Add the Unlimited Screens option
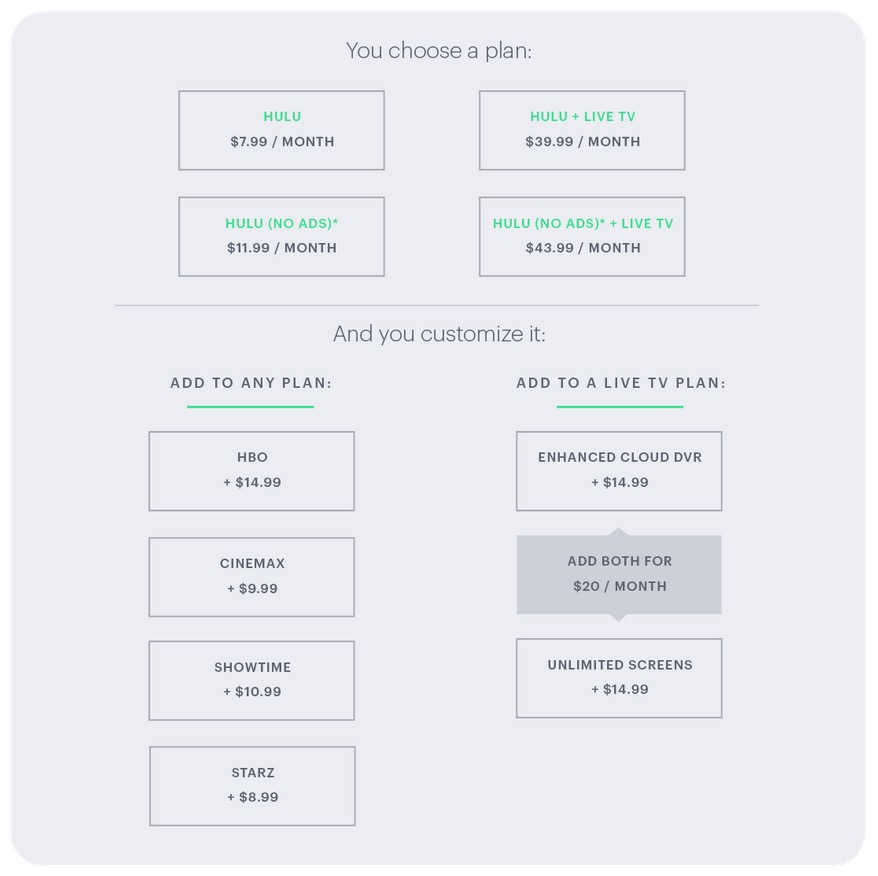878x876 pixels. pyautogui.click(x=619, y=678)
